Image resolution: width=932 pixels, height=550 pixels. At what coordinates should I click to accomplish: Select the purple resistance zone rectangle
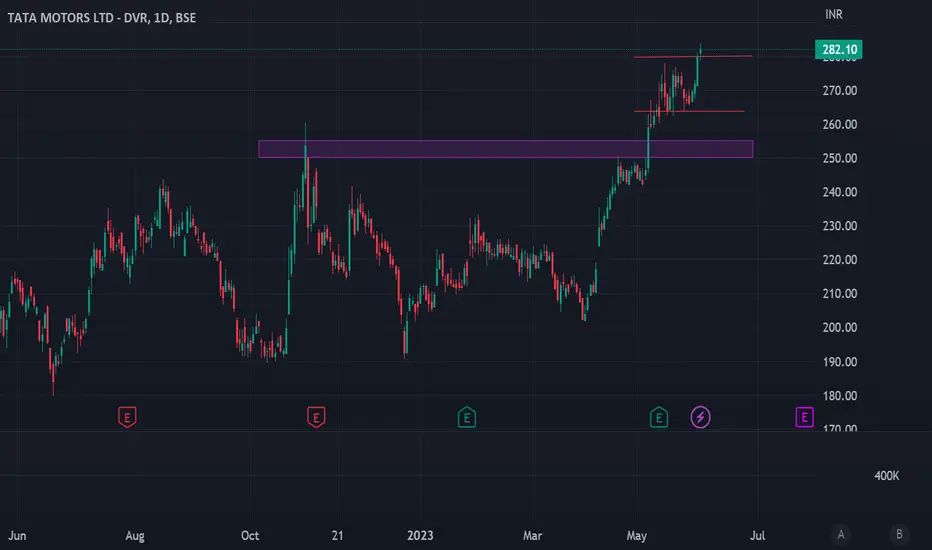click(505, 149)
